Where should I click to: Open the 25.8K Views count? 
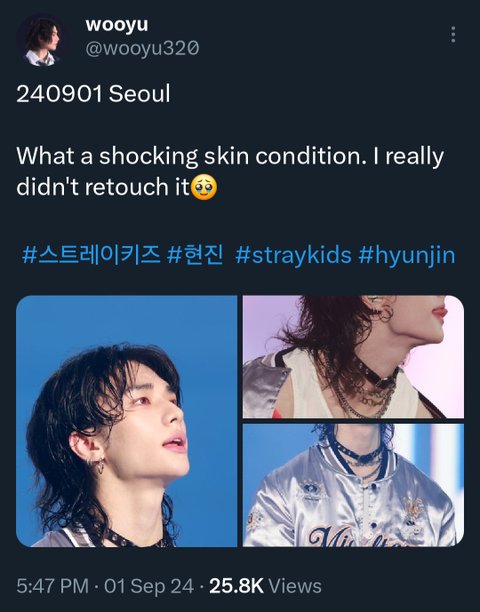[265, 586]
